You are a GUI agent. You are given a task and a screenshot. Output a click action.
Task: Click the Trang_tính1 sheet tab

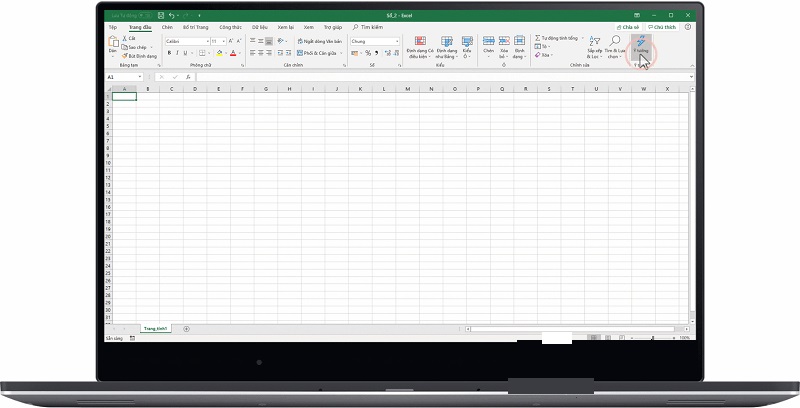click(156, 328)
